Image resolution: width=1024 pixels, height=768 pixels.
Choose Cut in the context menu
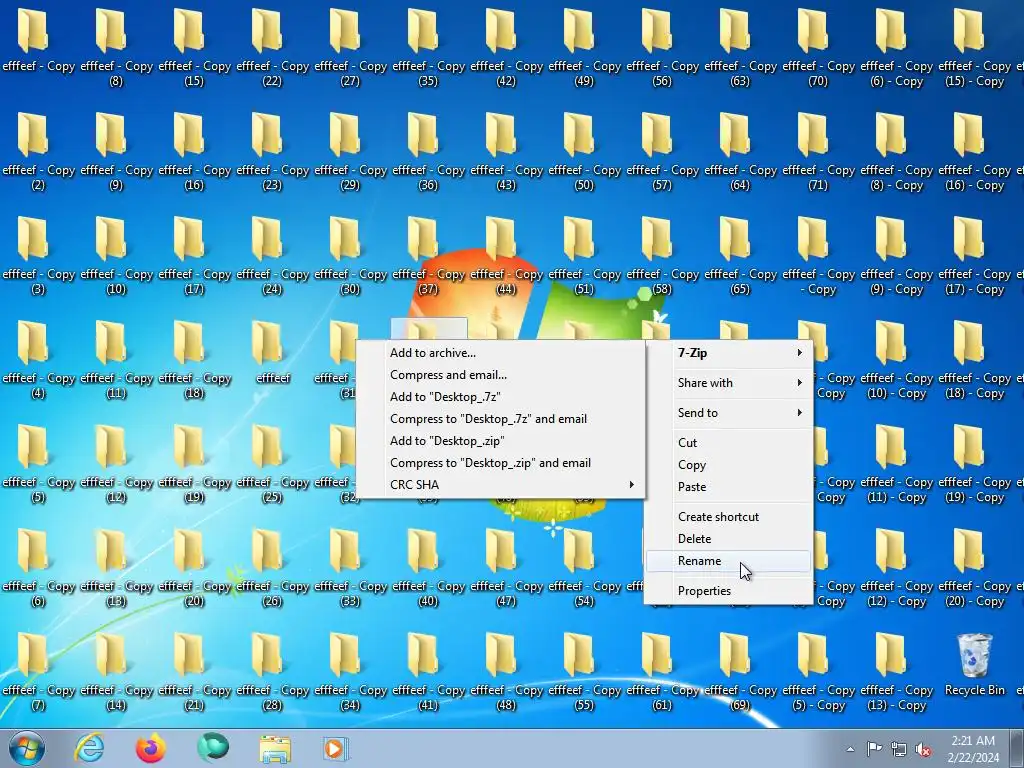tap(729, 443)
